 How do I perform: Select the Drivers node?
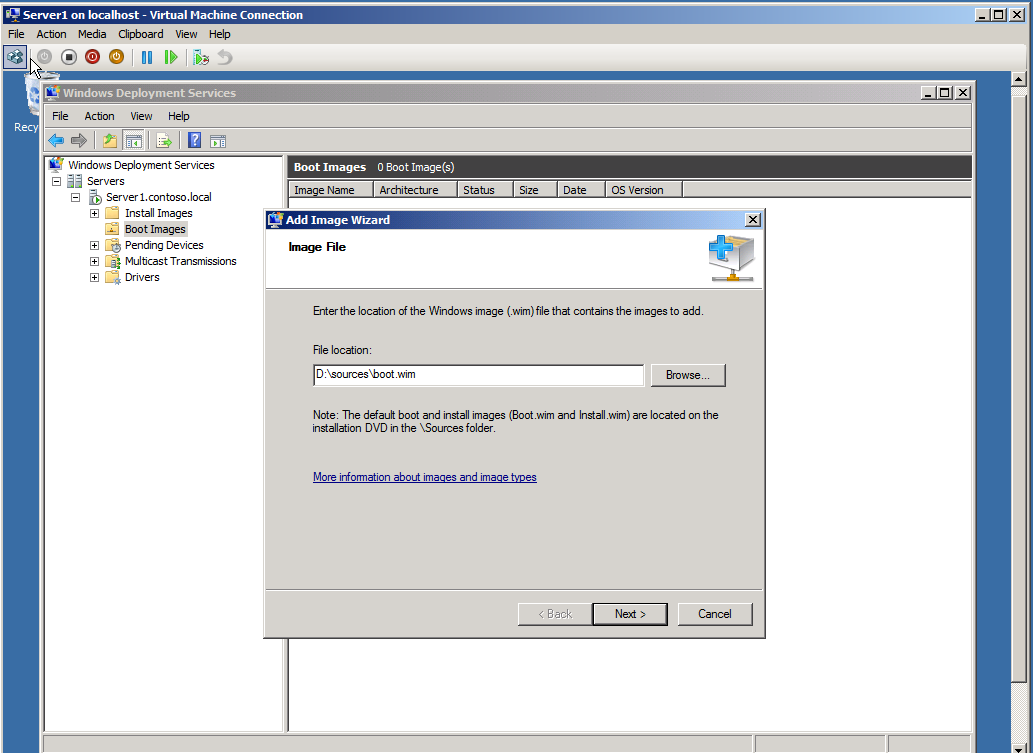click(142, 277)
